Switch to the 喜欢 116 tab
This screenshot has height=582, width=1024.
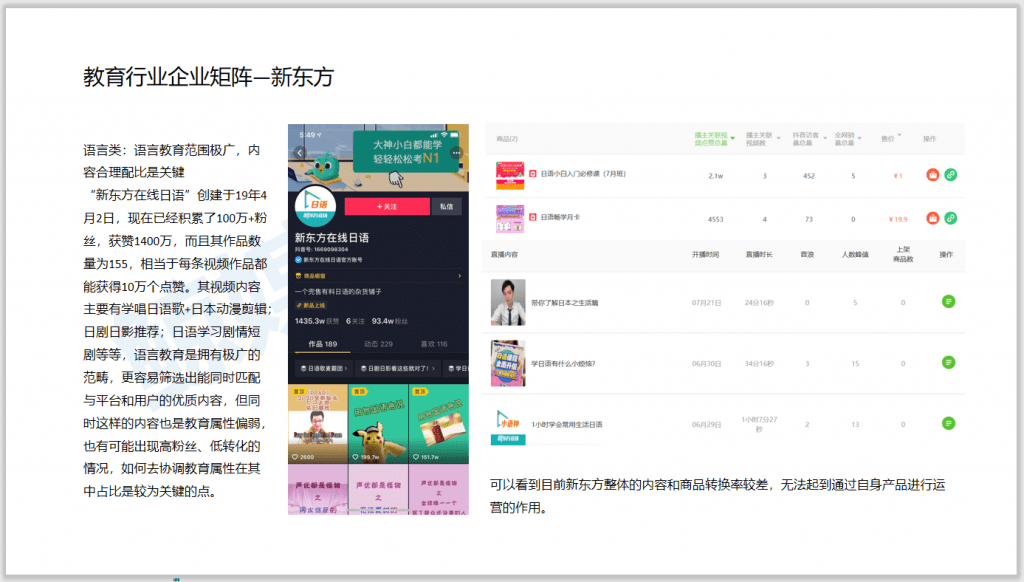coord(434,344)
